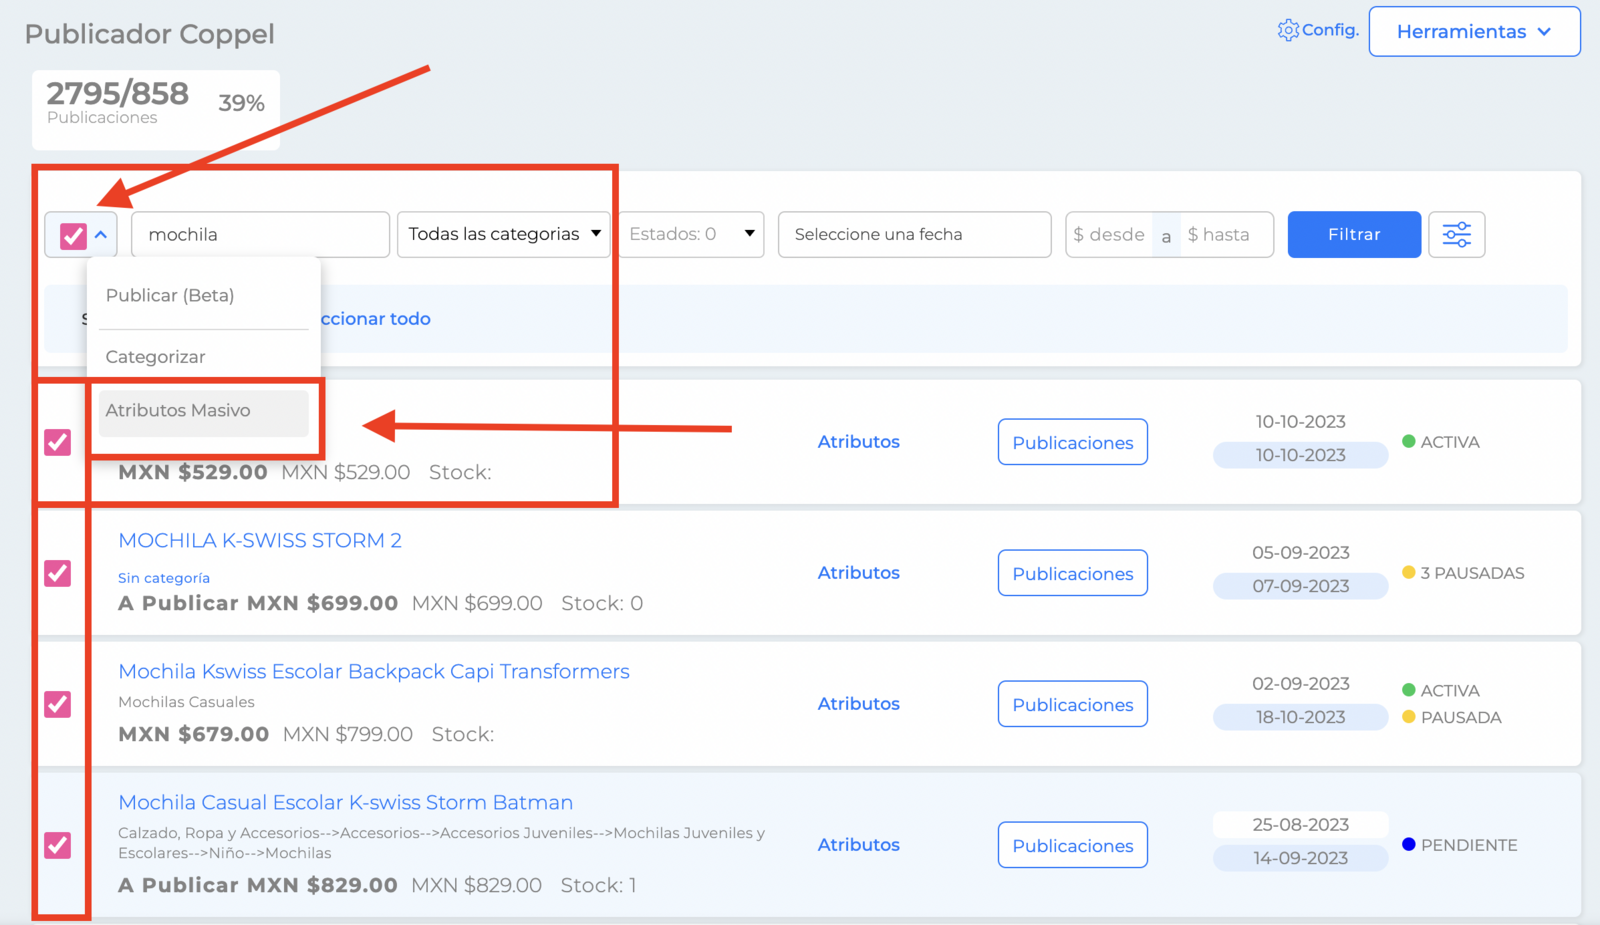The width and height of the screenshot is (1600, 925).
Task: Click the 07-09-2023 date badge
Action: 1300,586
